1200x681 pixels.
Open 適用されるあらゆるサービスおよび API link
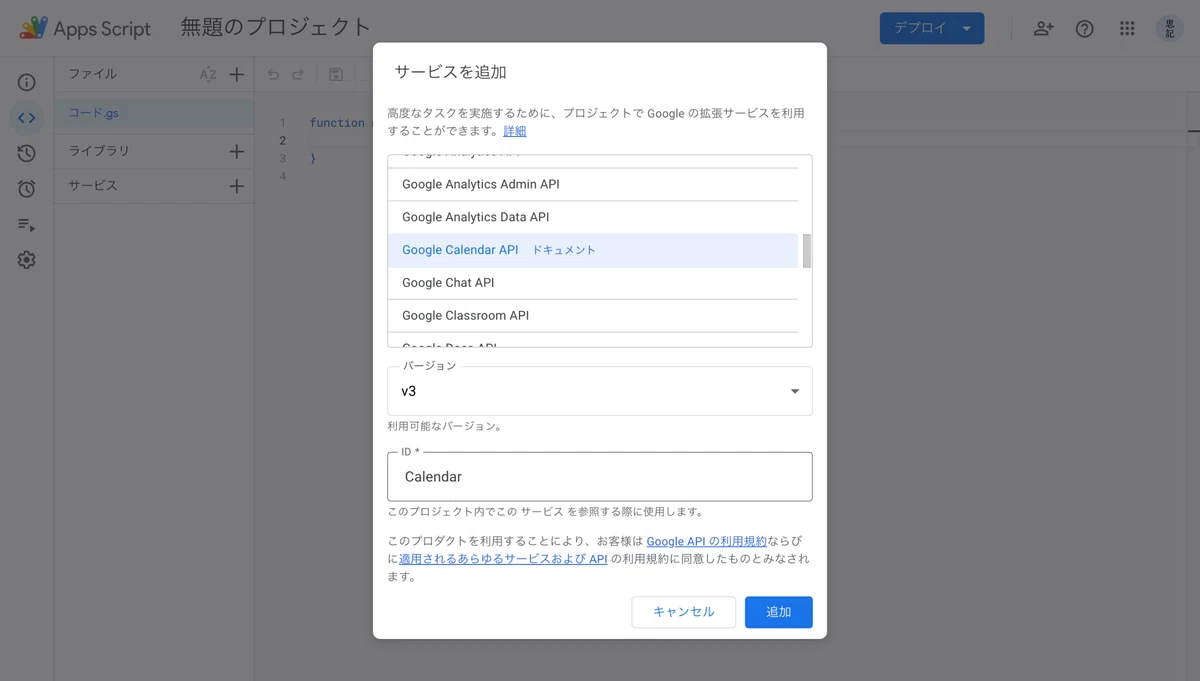(x=503, y=559)
